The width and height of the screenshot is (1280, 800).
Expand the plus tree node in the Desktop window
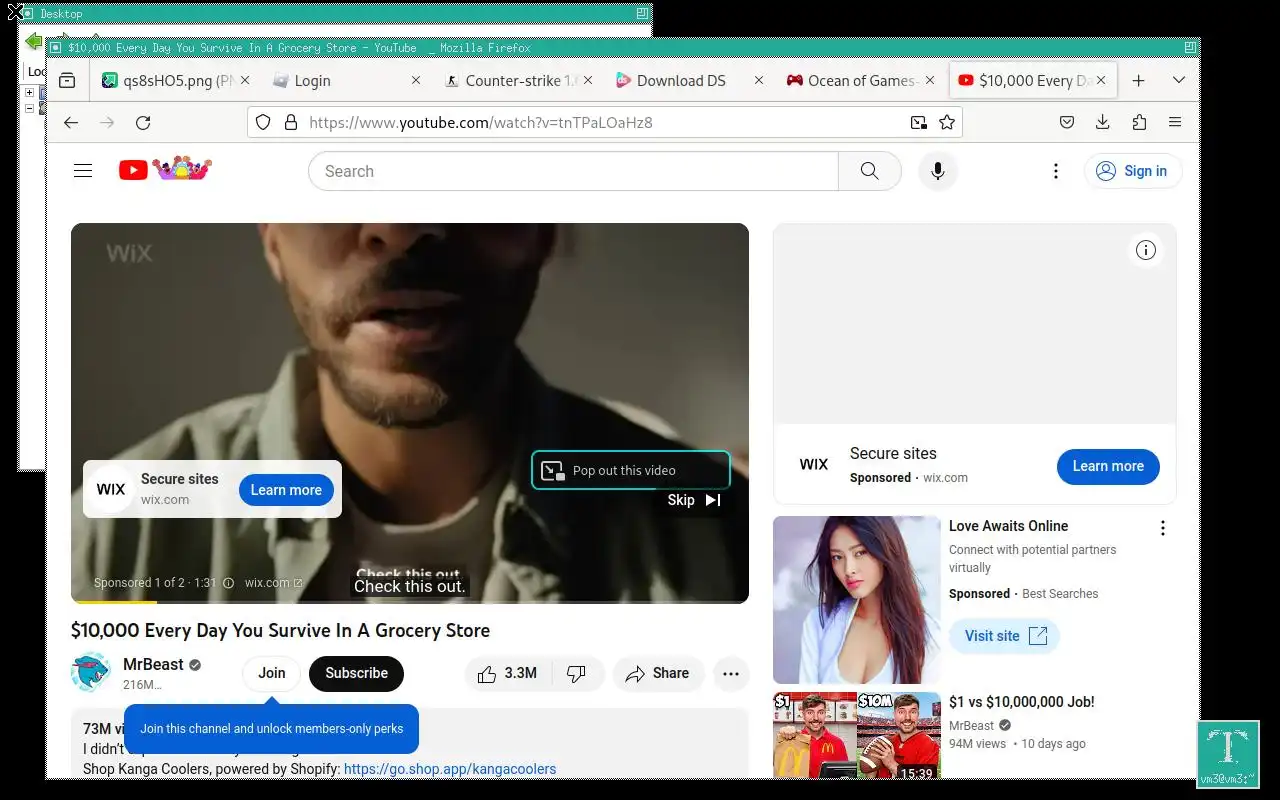pos(30,92)
